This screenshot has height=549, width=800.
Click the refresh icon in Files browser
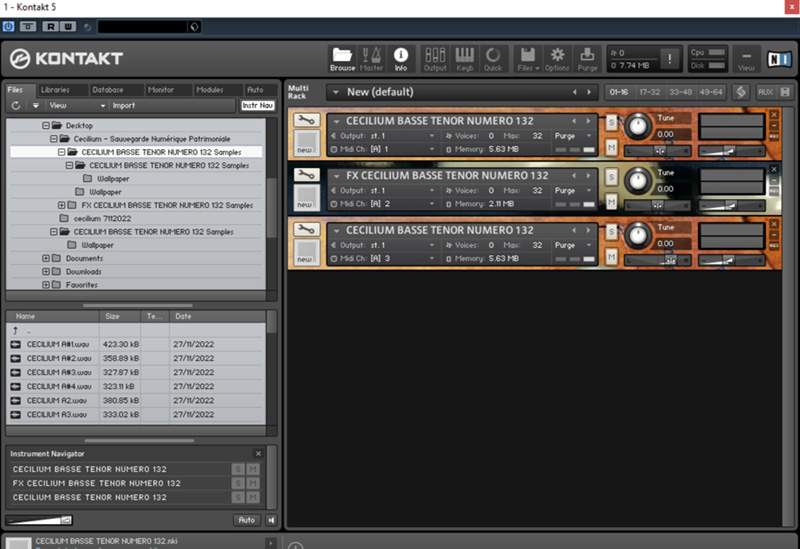(16, 106)
